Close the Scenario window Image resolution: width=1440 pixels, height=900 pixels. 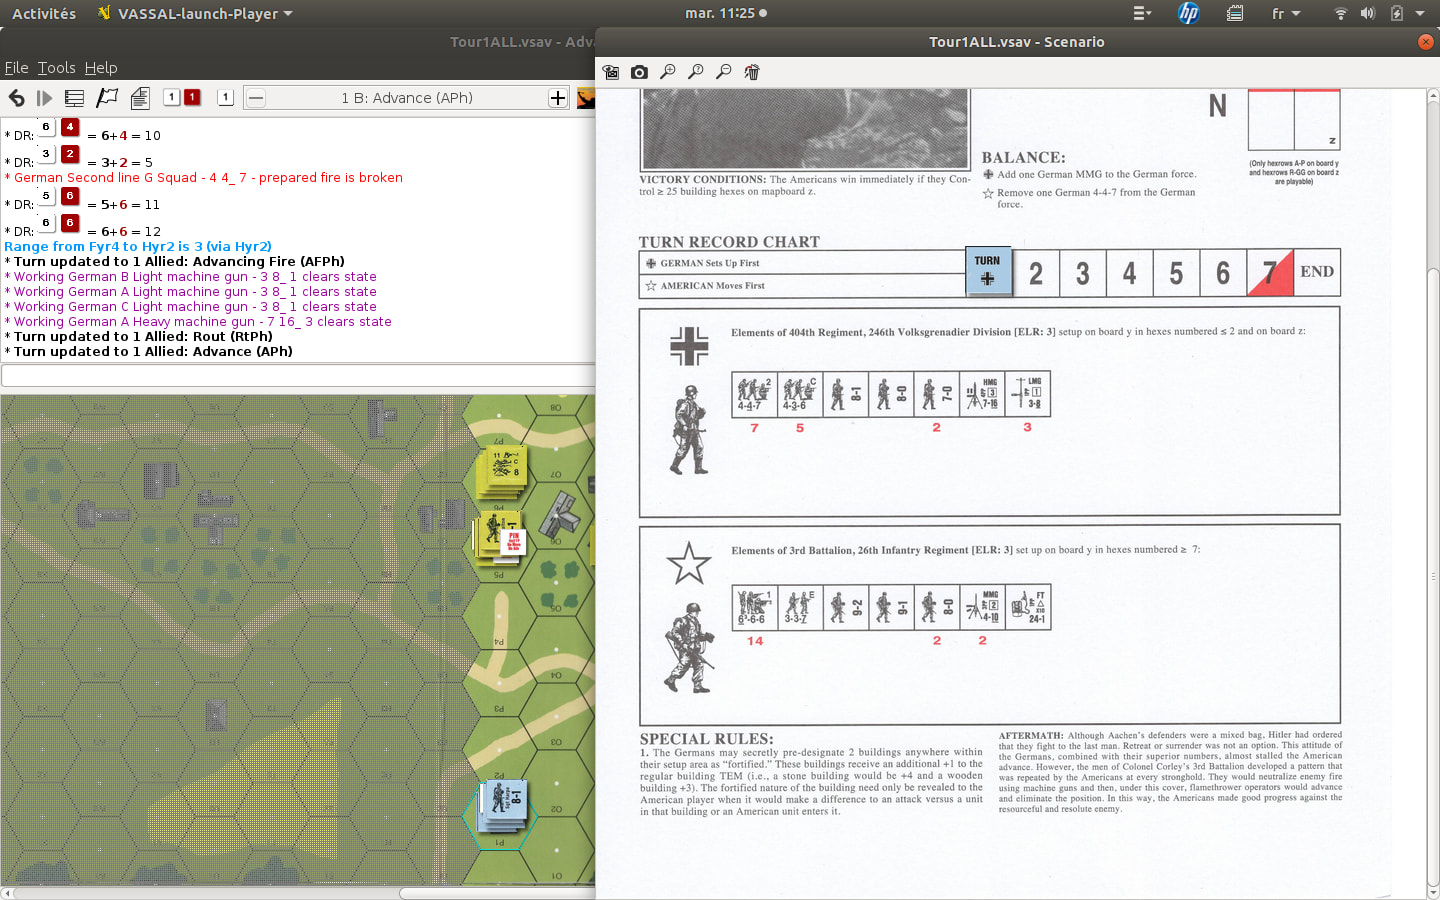(1426, 42)
